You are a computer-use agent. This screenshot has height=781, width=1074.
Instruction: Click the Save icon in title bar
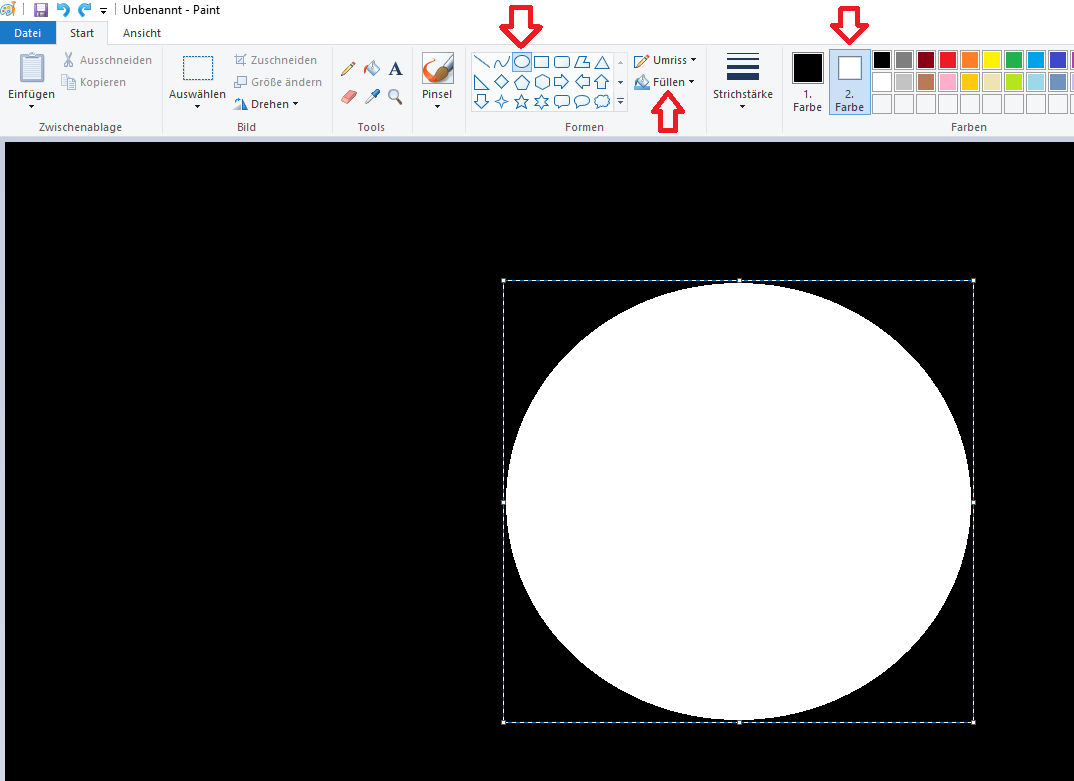click(41, 10)
